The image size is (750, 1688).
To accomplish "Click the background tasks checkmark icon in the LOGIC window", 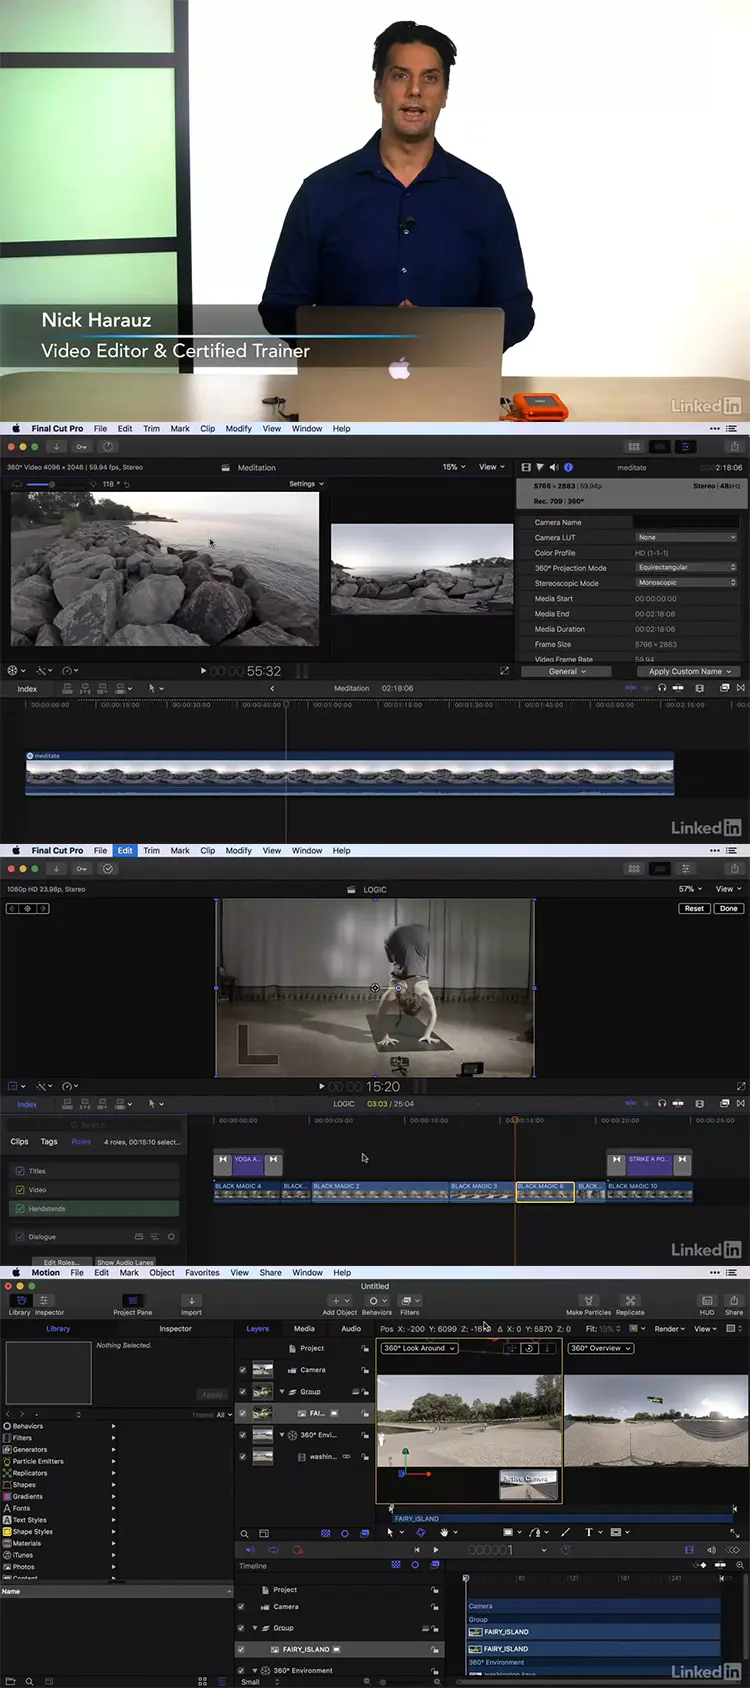I will point(108,869).
